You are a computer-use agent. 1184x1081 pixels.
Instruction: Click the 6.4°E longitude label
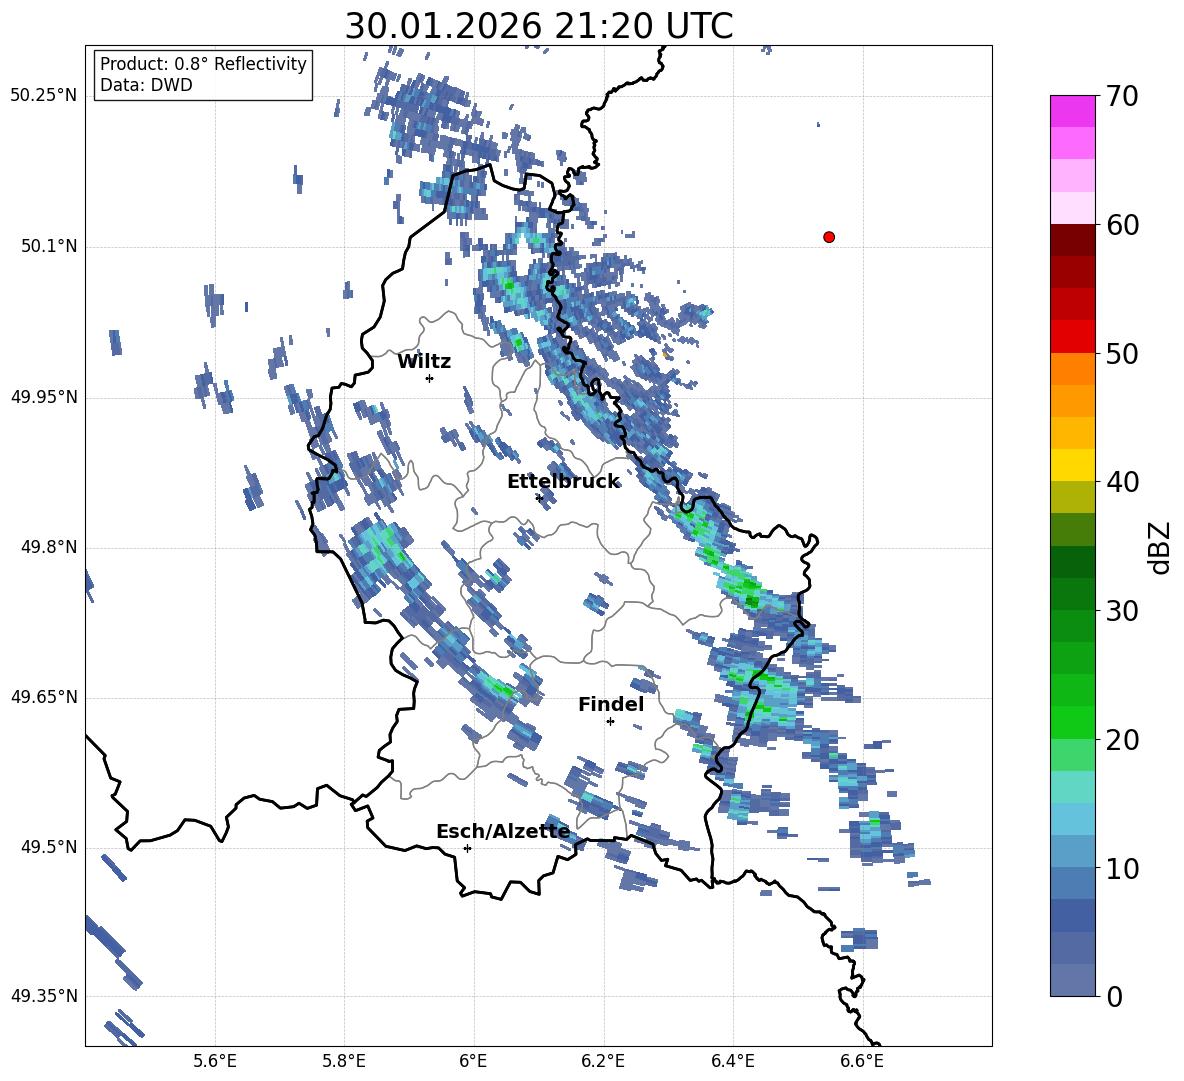tap(732, 1062)
